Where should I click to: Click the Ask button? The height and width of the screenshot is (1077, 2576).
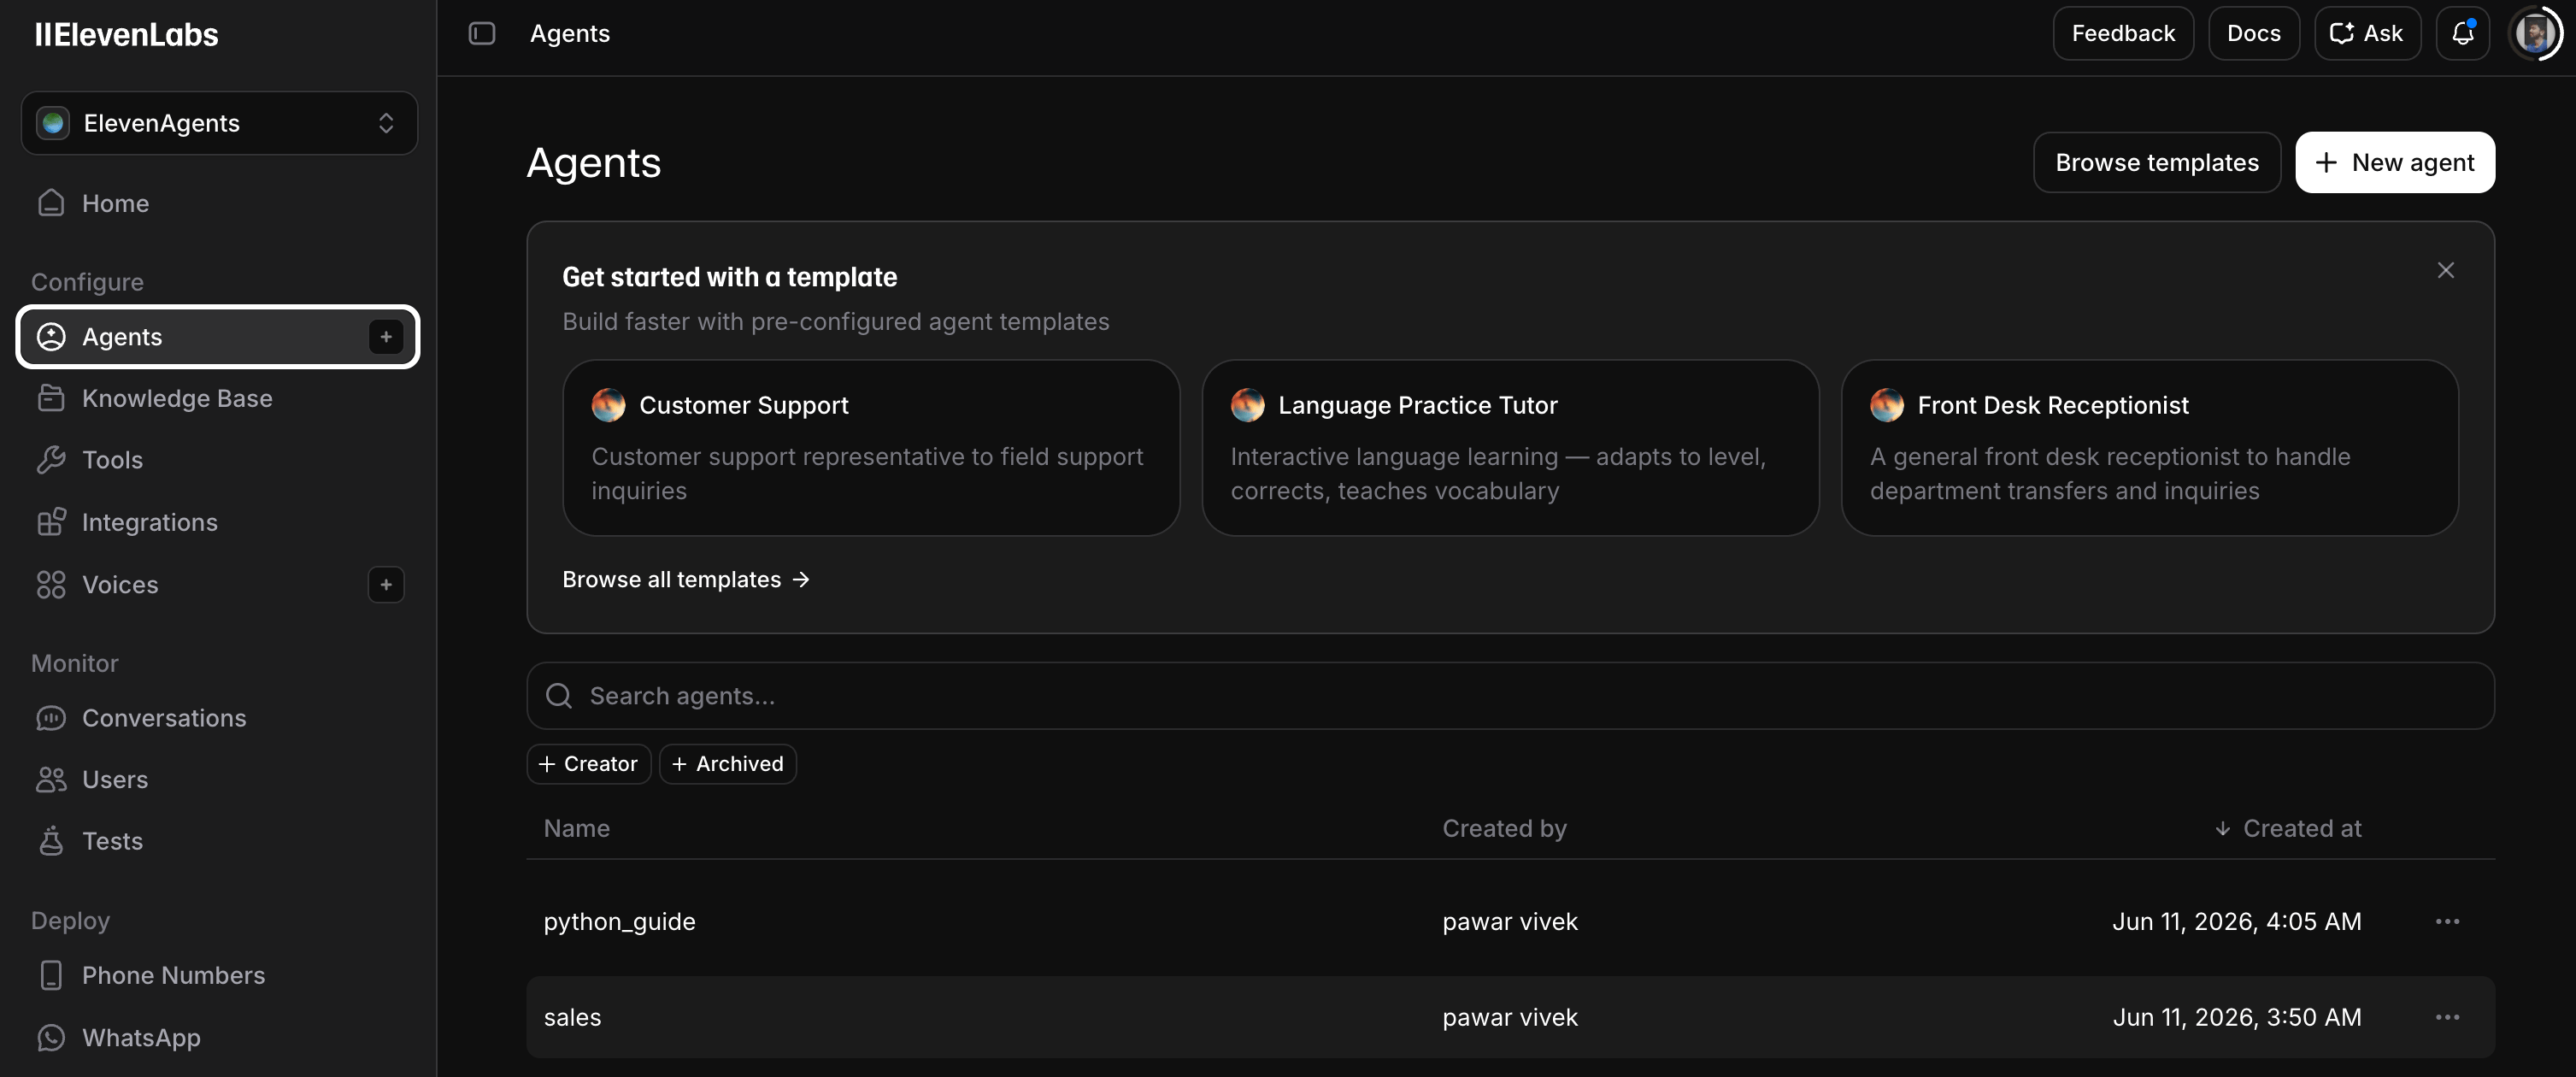(2366, 34)
